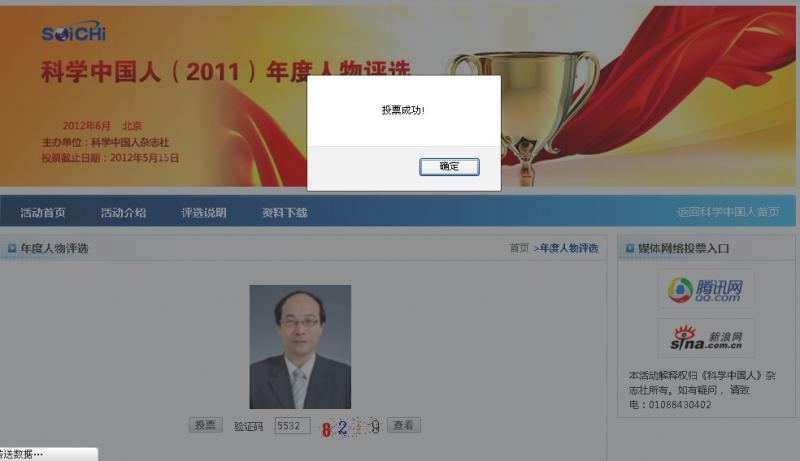The width and height of the screenshot is (800, 461).
Task: Confirm the dialog with the 确定 button
Action: tap(449, 166)
